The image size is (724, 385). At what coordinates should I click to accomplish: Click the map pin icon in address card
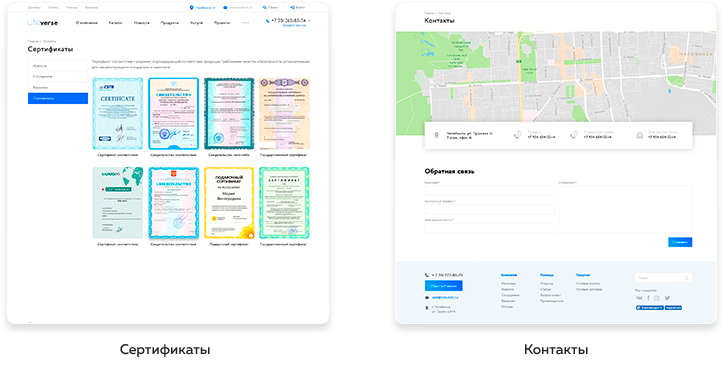436,135
